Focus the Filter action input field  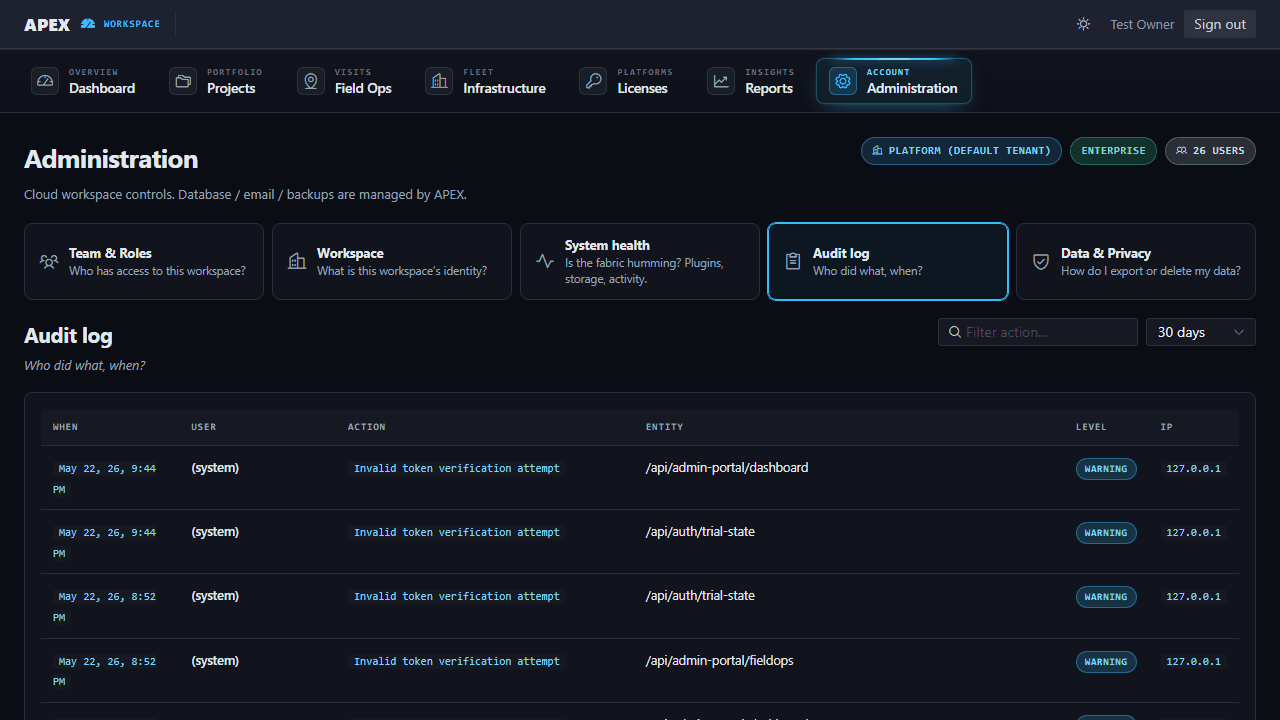point(1038,332)
